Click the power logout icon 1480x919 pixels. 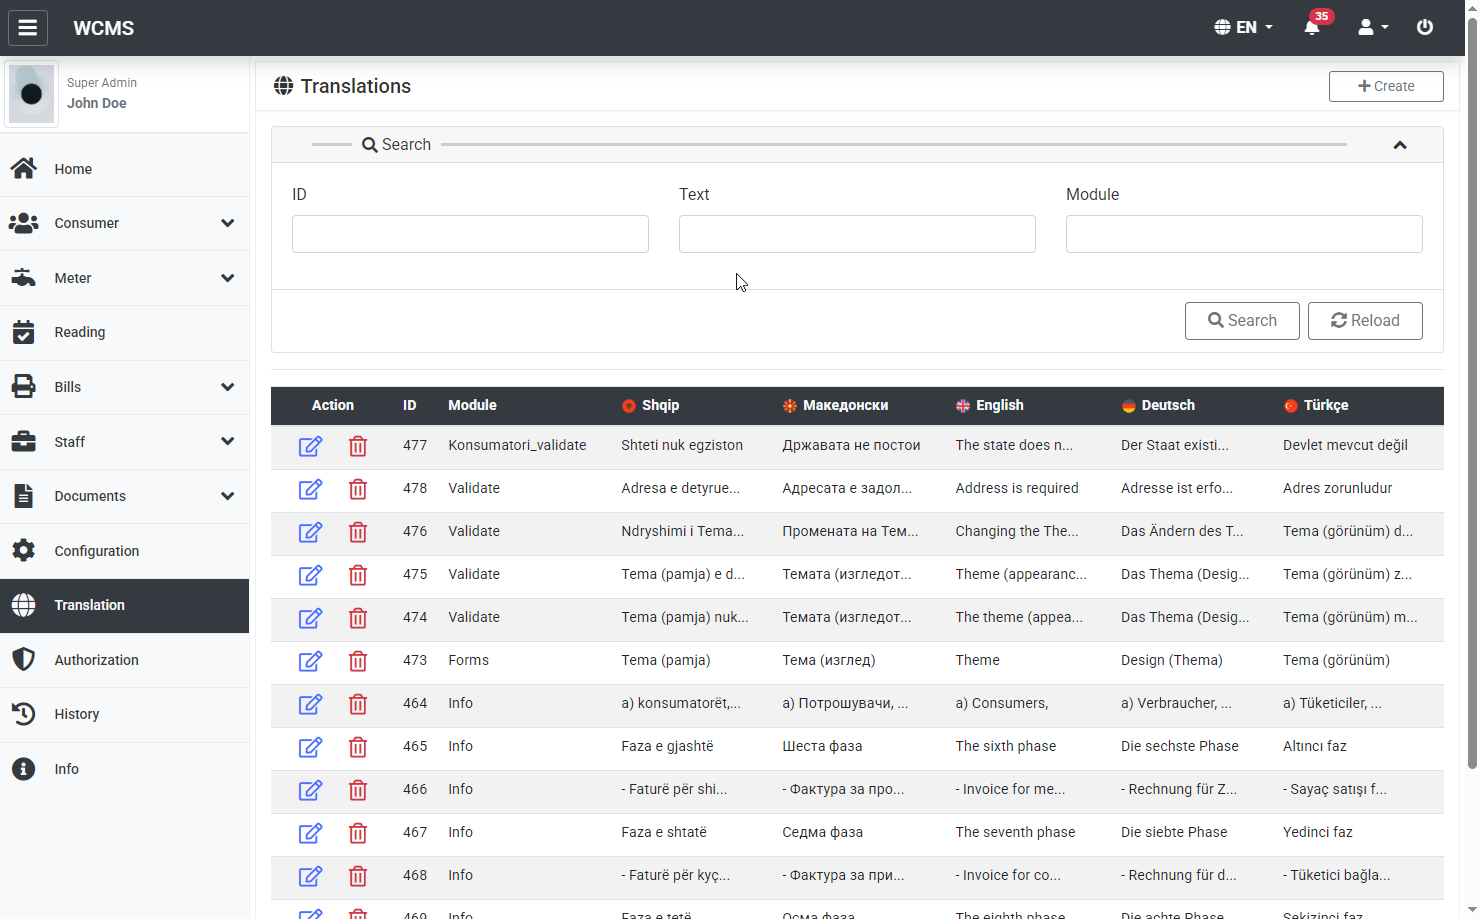click(x=1425, y=27)
